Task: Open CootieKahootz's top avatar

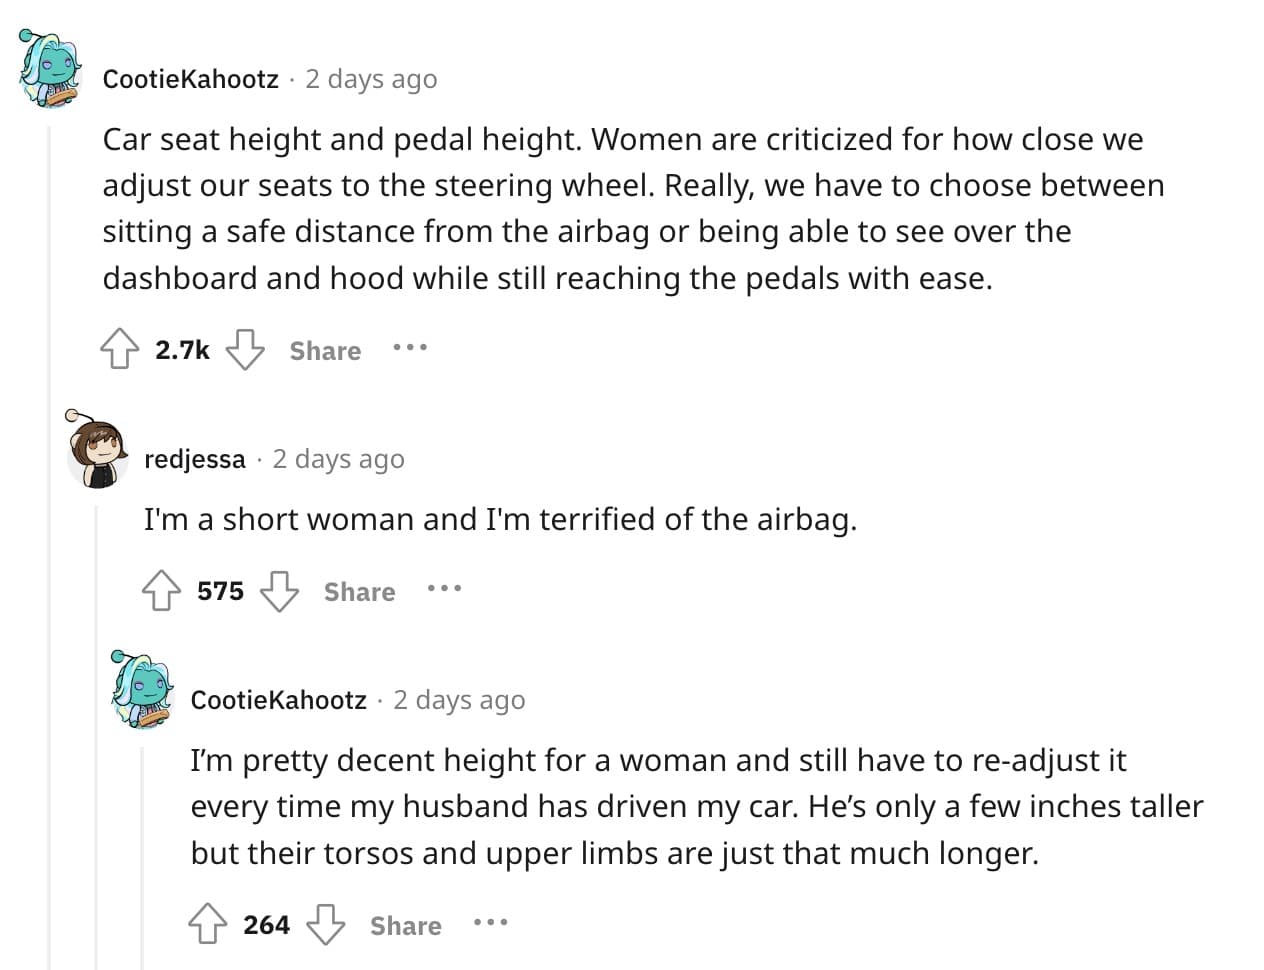Action: click(51, 69)
